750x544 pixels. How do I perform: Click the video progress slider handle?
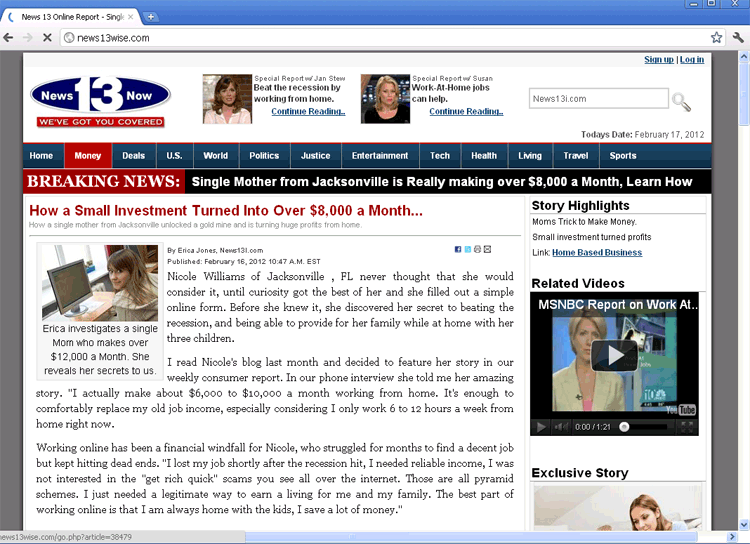point(624,426)
